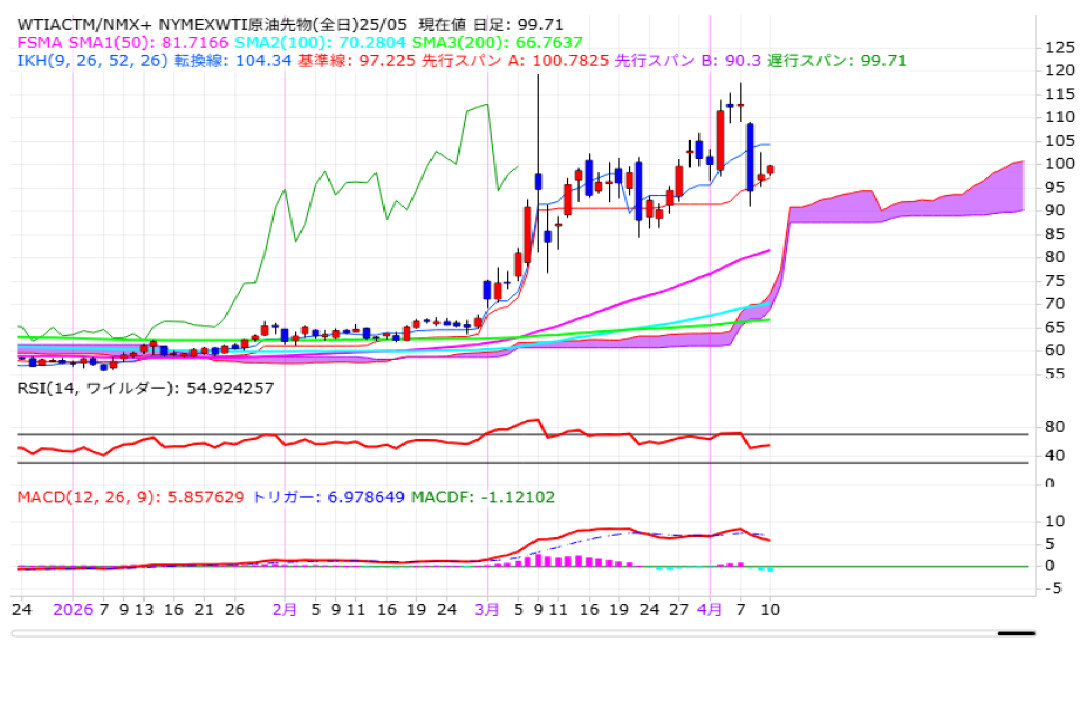Viewport: 1080px width, 706px height.
Task: Click the 転換線 104.34 legend entry
Action: coord(232,60)
